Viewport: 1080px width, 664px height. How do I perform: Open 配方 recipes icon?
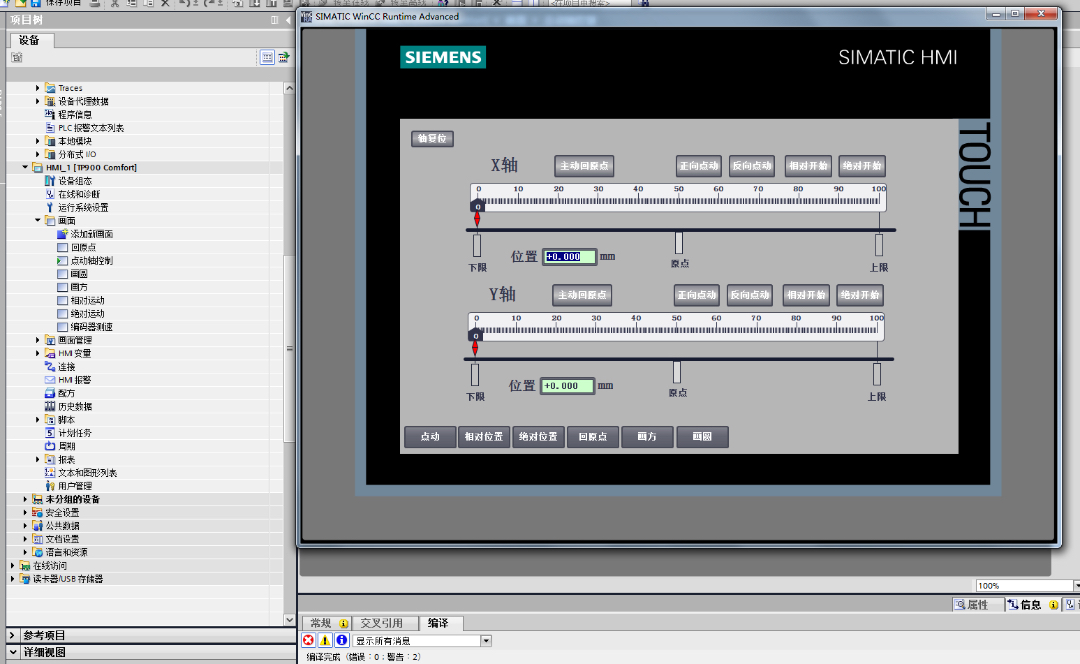point(50,393)
